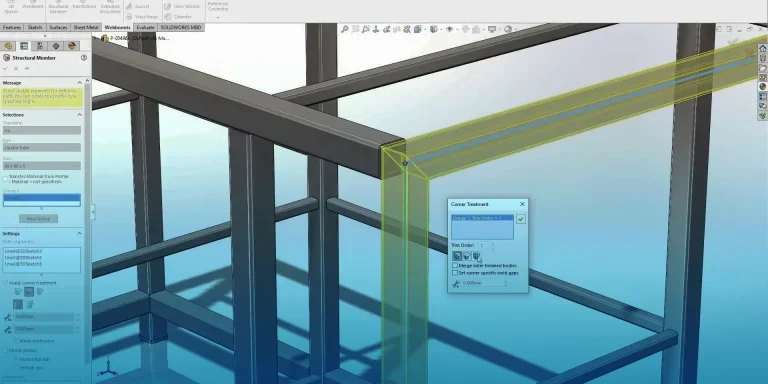Open View Settings monitor icon
The image size is (768, 384).
(x=492, y=29)
